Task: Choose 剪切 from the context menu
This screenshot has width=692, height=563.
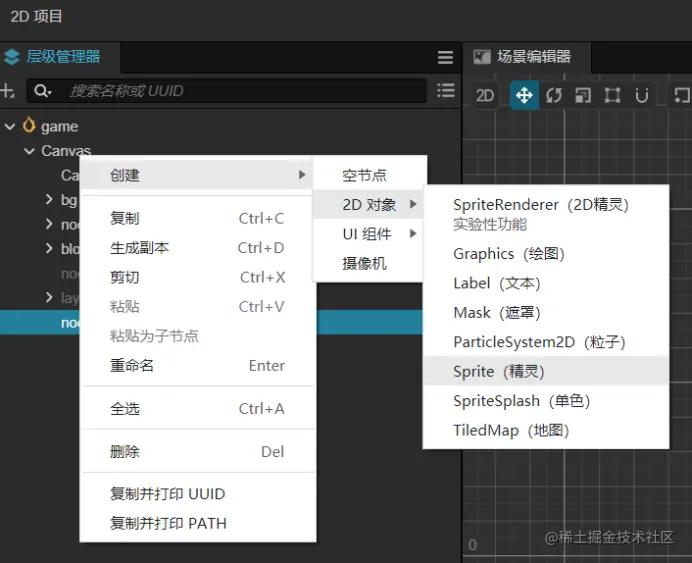Action: coord(197,278)
